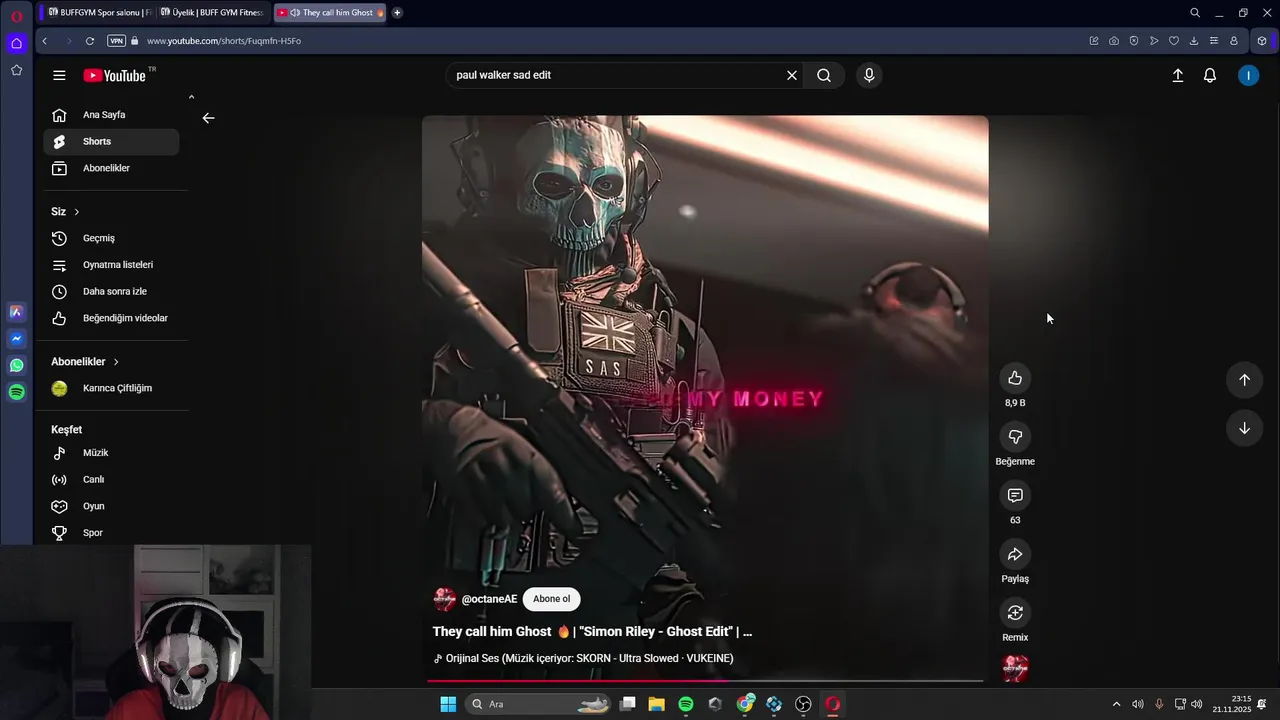This screenshot has height=720, width=1280.
Task: Open Opera downloads icon
Action: [1194, 41]
